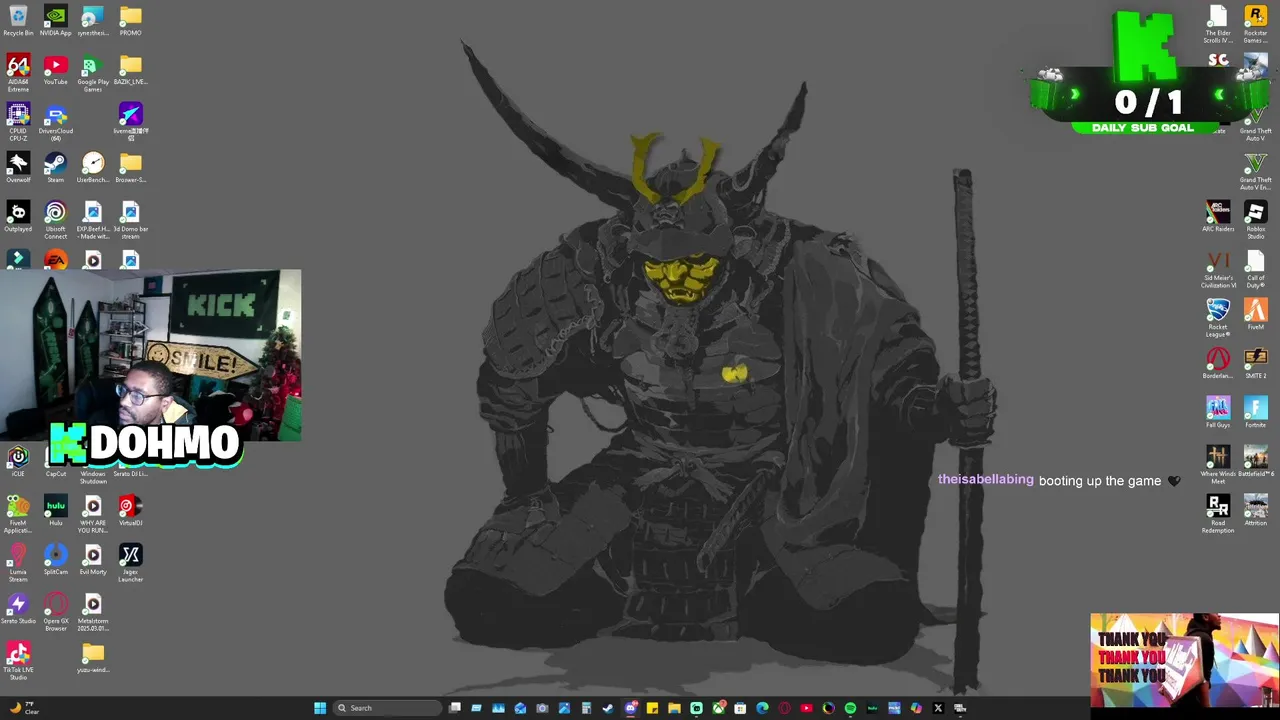Viewport: 1280px width, 720px height.
Task: Open Ubisoft Connect desktop shortcut
Action: (56, 220)
